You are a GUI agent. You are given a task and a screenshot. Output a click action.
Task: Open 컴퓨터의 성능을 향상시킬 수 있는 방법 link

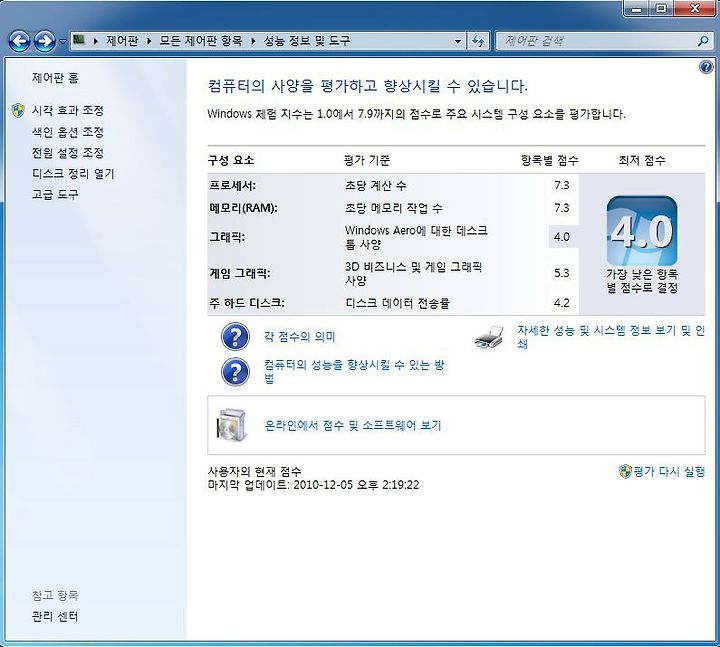click(354, 371)
